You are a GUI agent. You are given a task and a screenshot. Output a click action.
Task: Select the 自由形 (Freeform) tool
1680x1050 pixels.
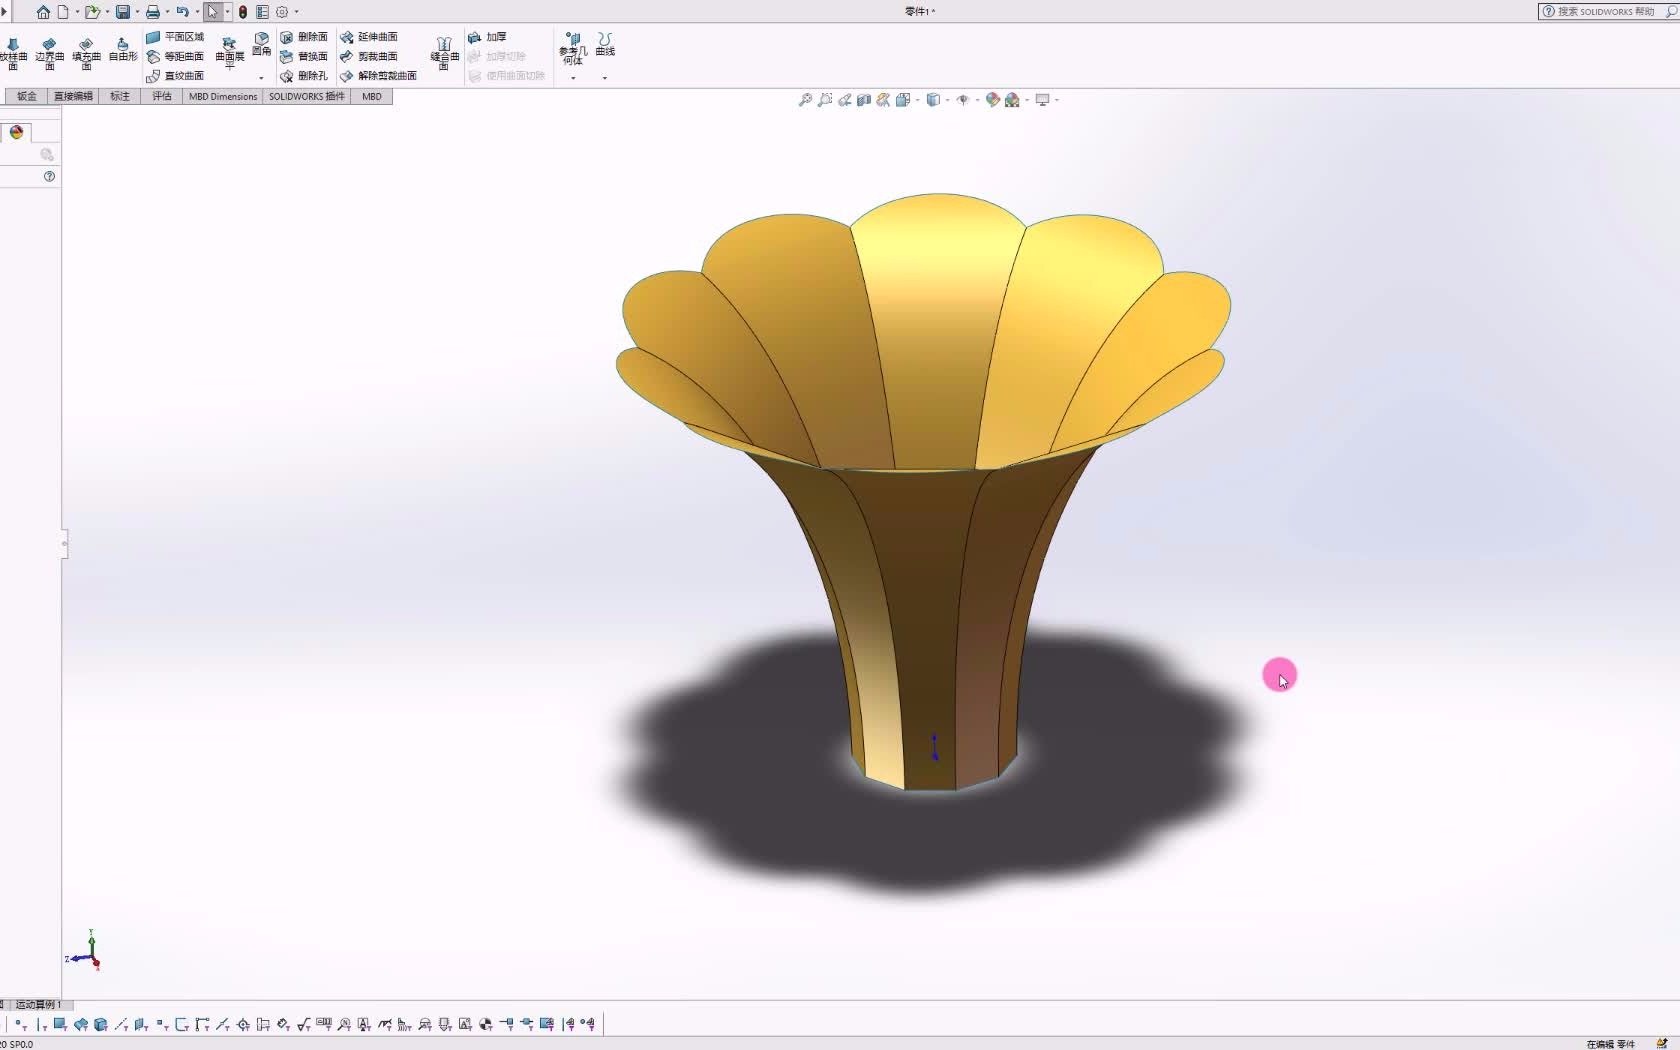click(123, 50)
